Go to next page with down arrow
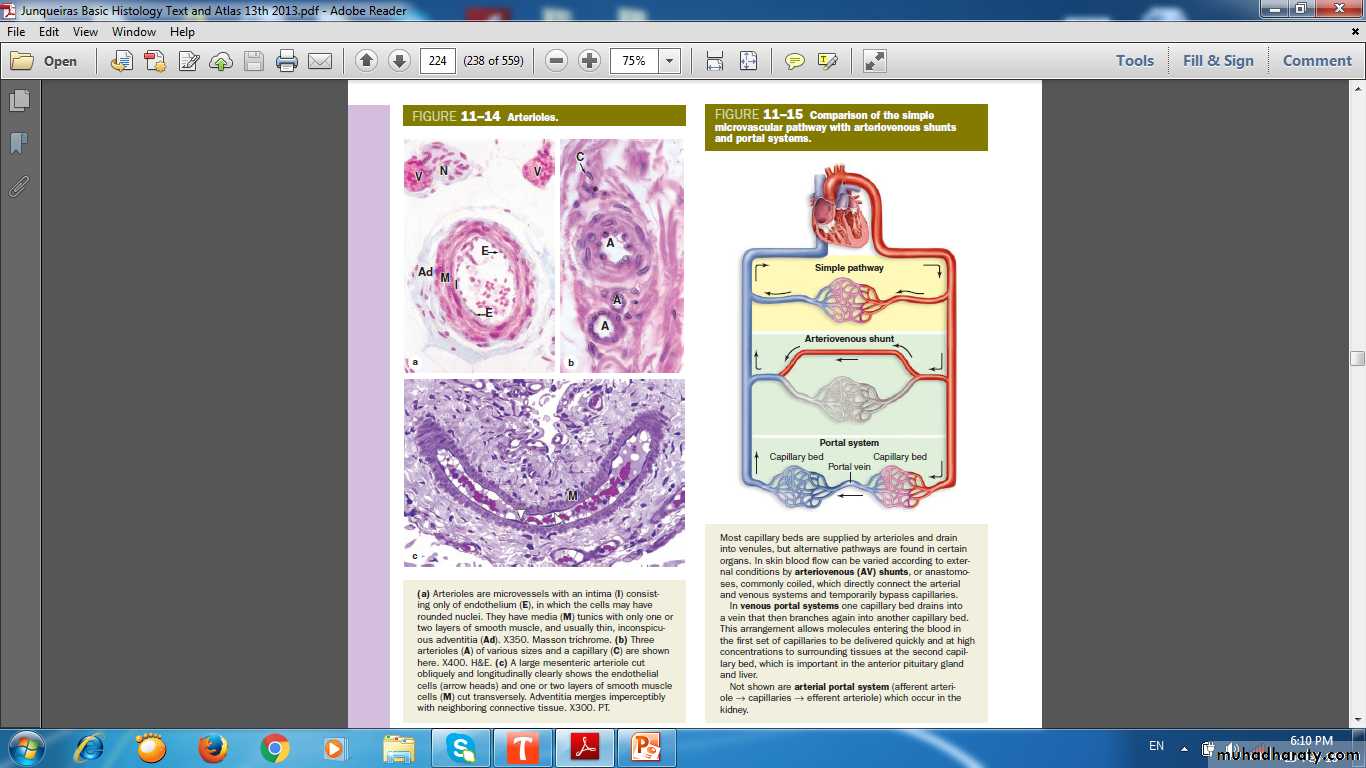The height and width of the screenshot is (768, 1366). coord(399,61)
